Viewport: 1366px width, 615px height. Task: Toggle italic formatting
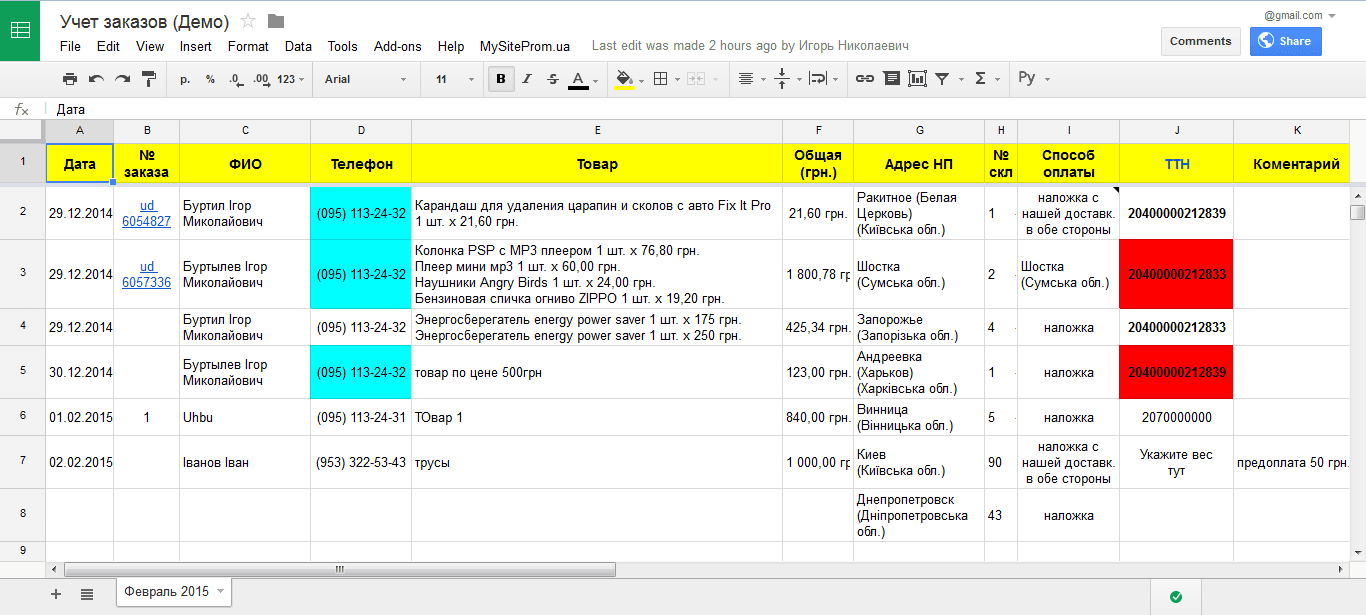527,79
